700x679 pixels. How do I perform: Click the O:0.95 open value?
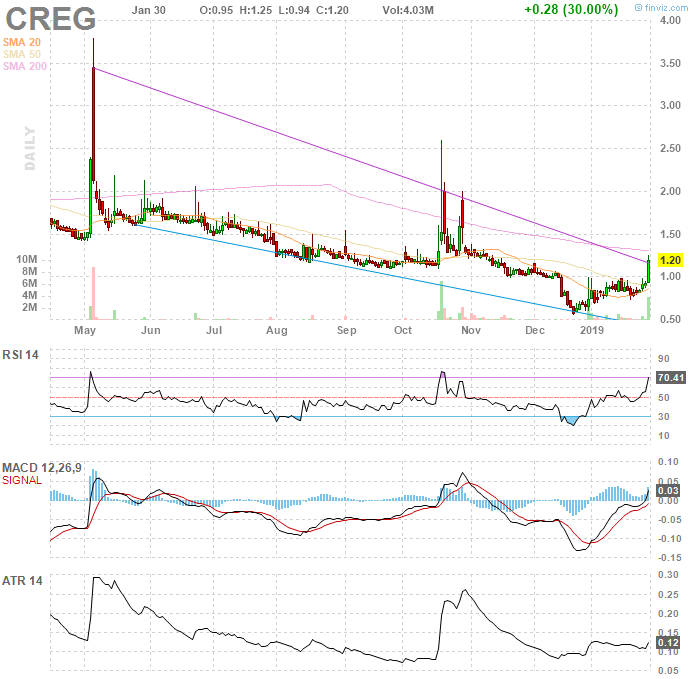216,10
